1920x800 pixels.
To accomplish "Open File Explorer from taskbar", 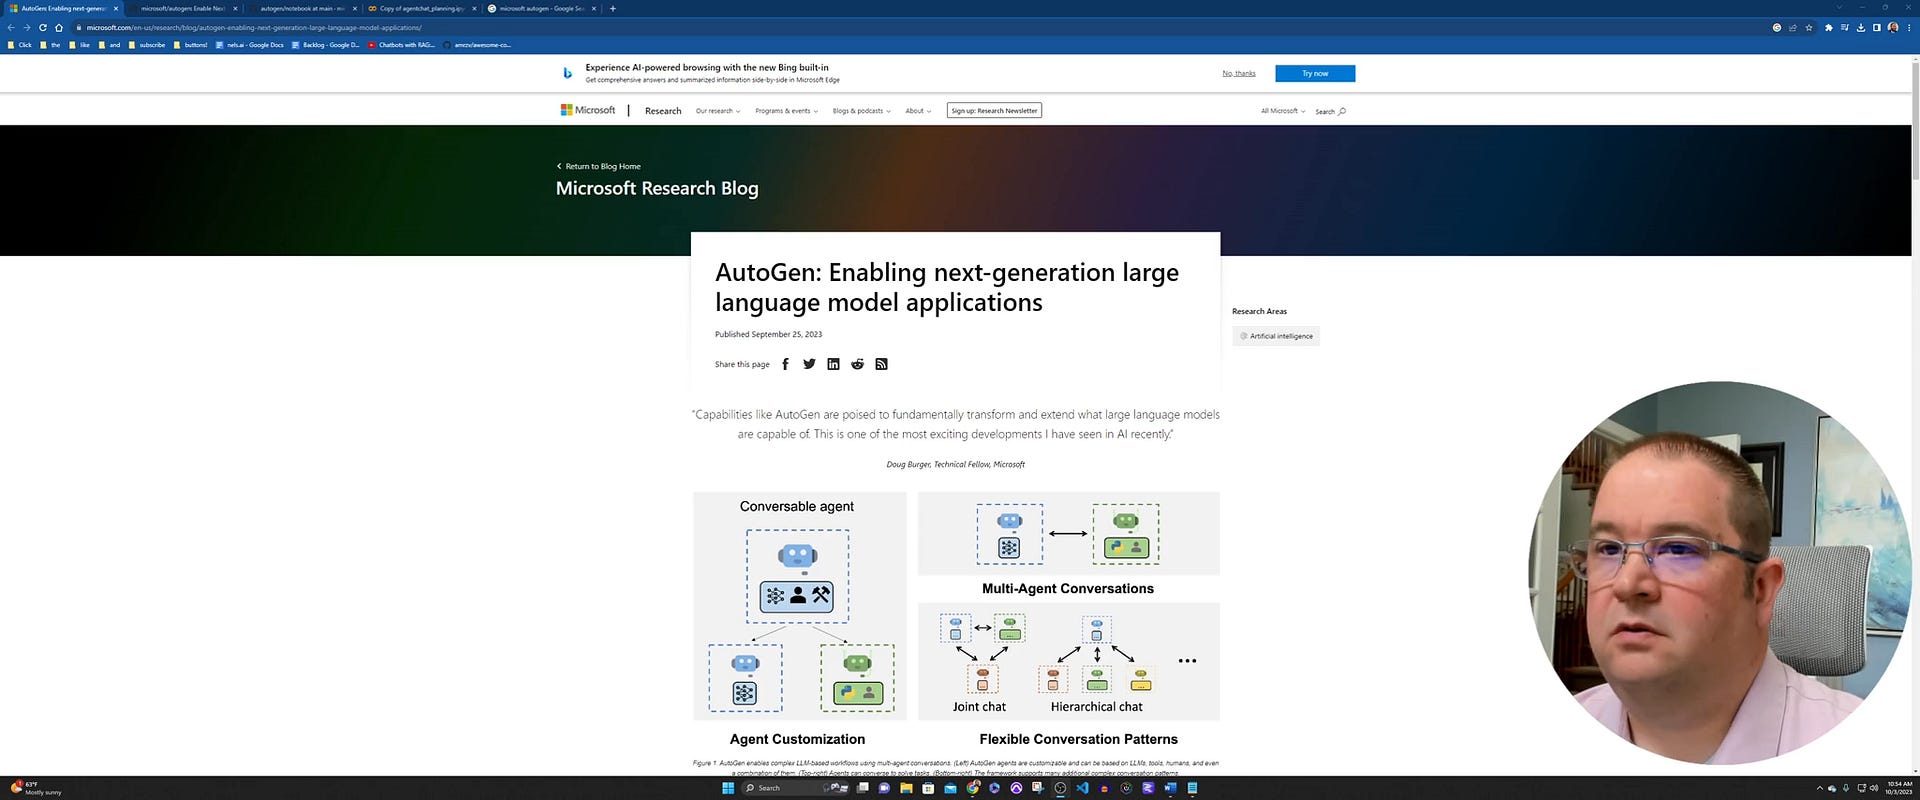I will click(x=906, y=788).
